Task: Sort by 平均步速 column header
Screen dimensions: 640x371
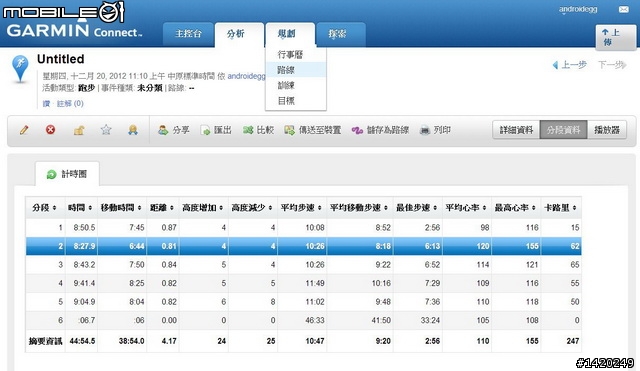Action: point(301,208)
